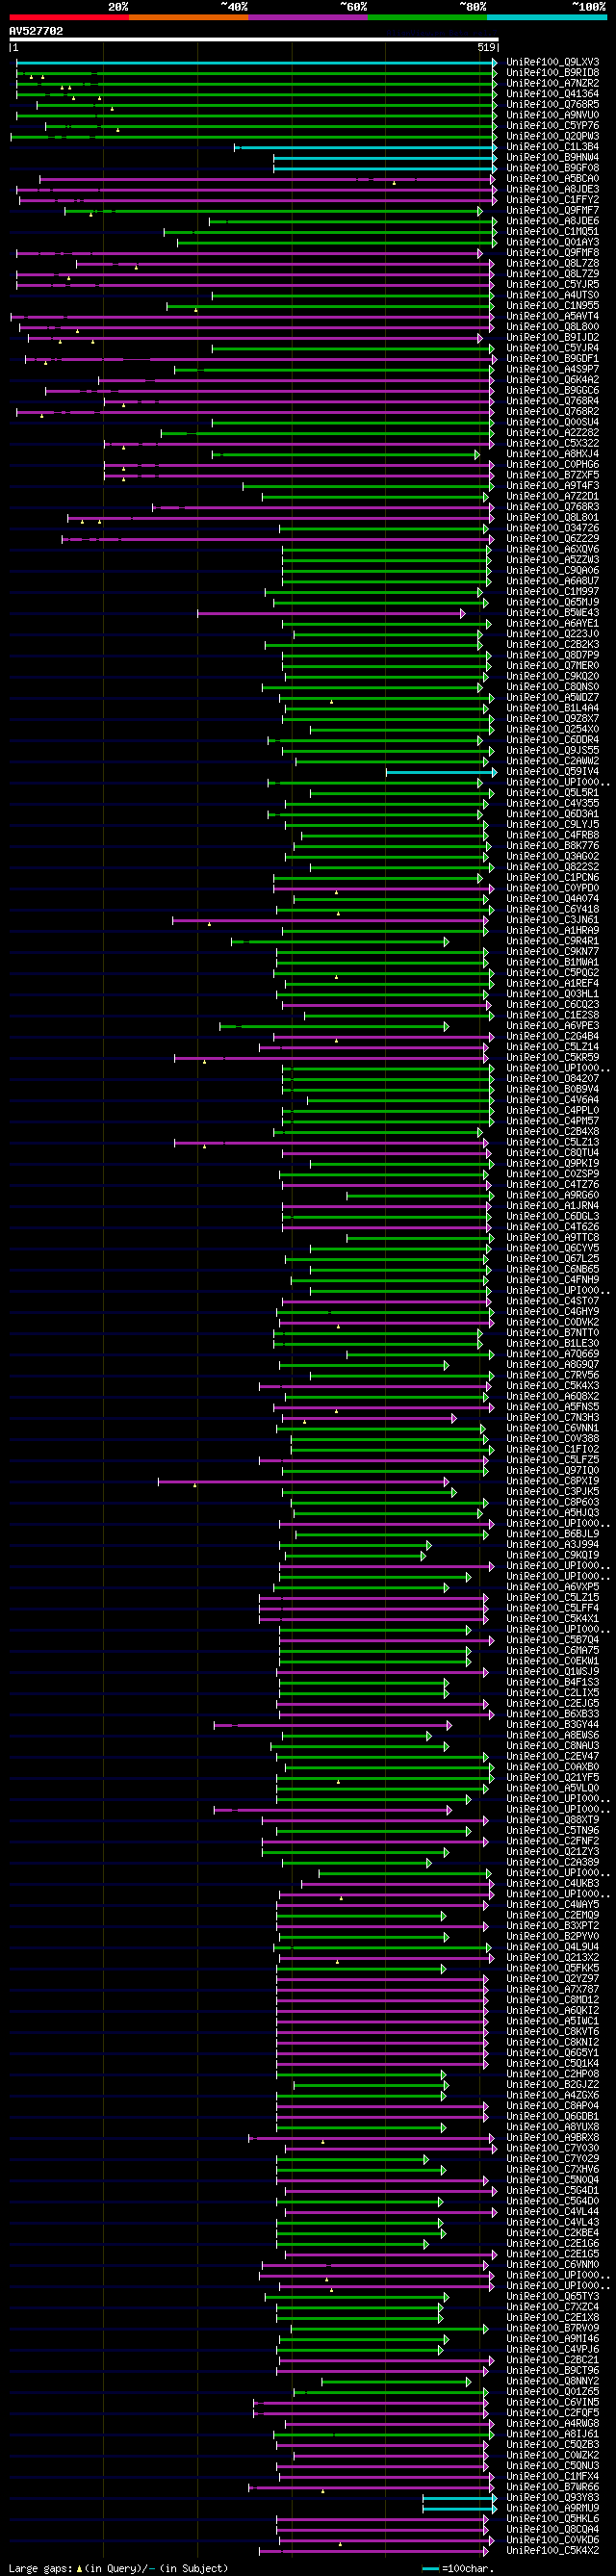Select the cyan alignment bar for UniRef100_Q59IV4
This screenshot has height=2576, width=616.
(441, 772)
